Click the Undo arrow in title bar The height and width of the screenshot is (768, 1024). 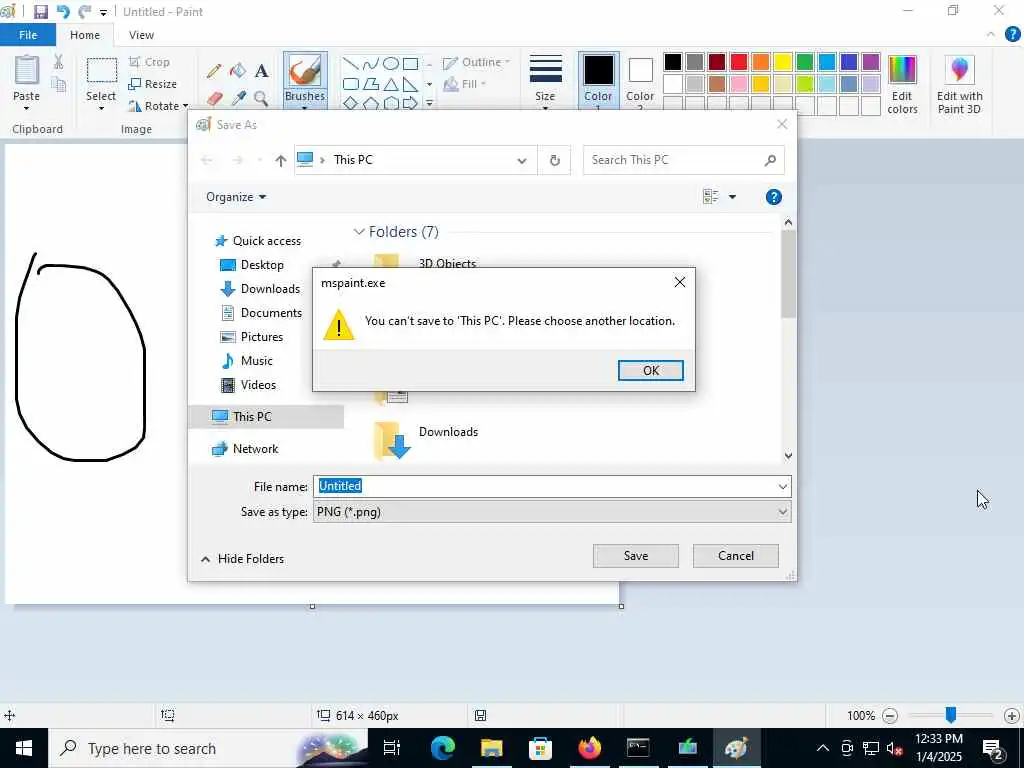(63, 12)
